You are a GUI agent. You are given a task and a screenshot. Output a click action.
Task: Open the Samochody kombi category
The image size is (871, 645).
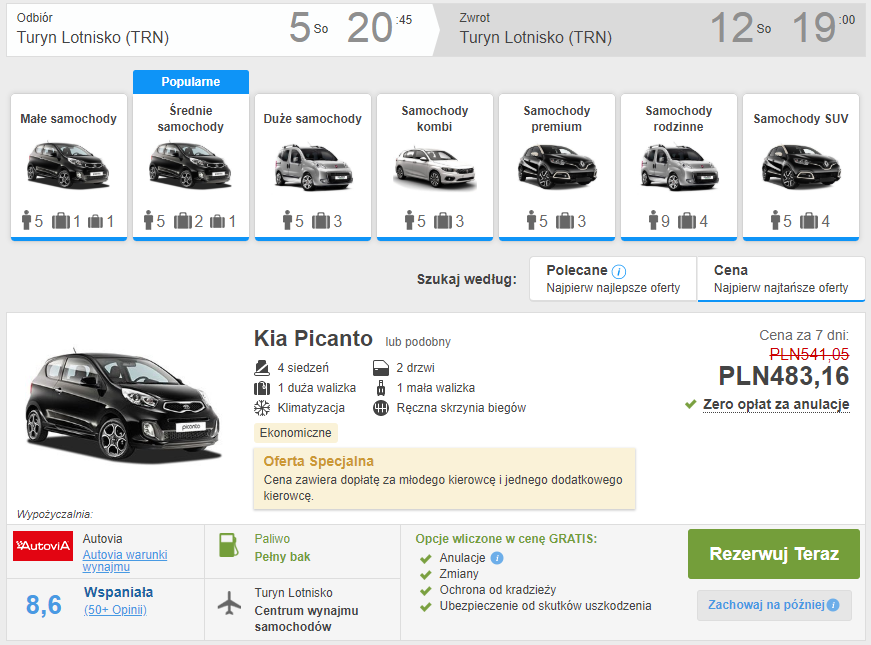point(434,167)
